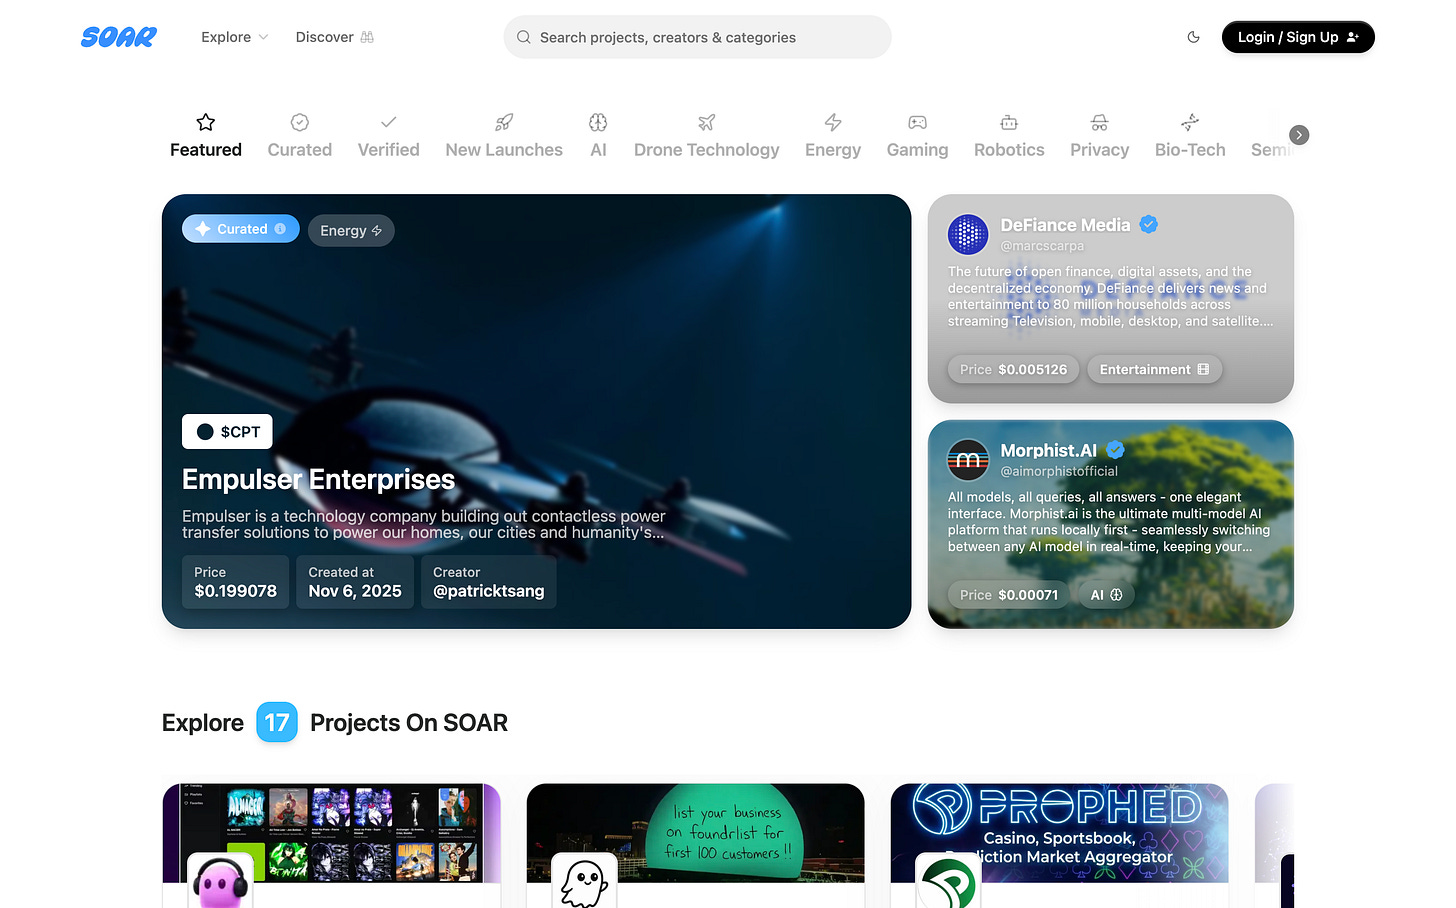Click the AI tag pill on Morphist card
The height and width of the screenshot is (908, 1456).
[x=1106, y=594]
